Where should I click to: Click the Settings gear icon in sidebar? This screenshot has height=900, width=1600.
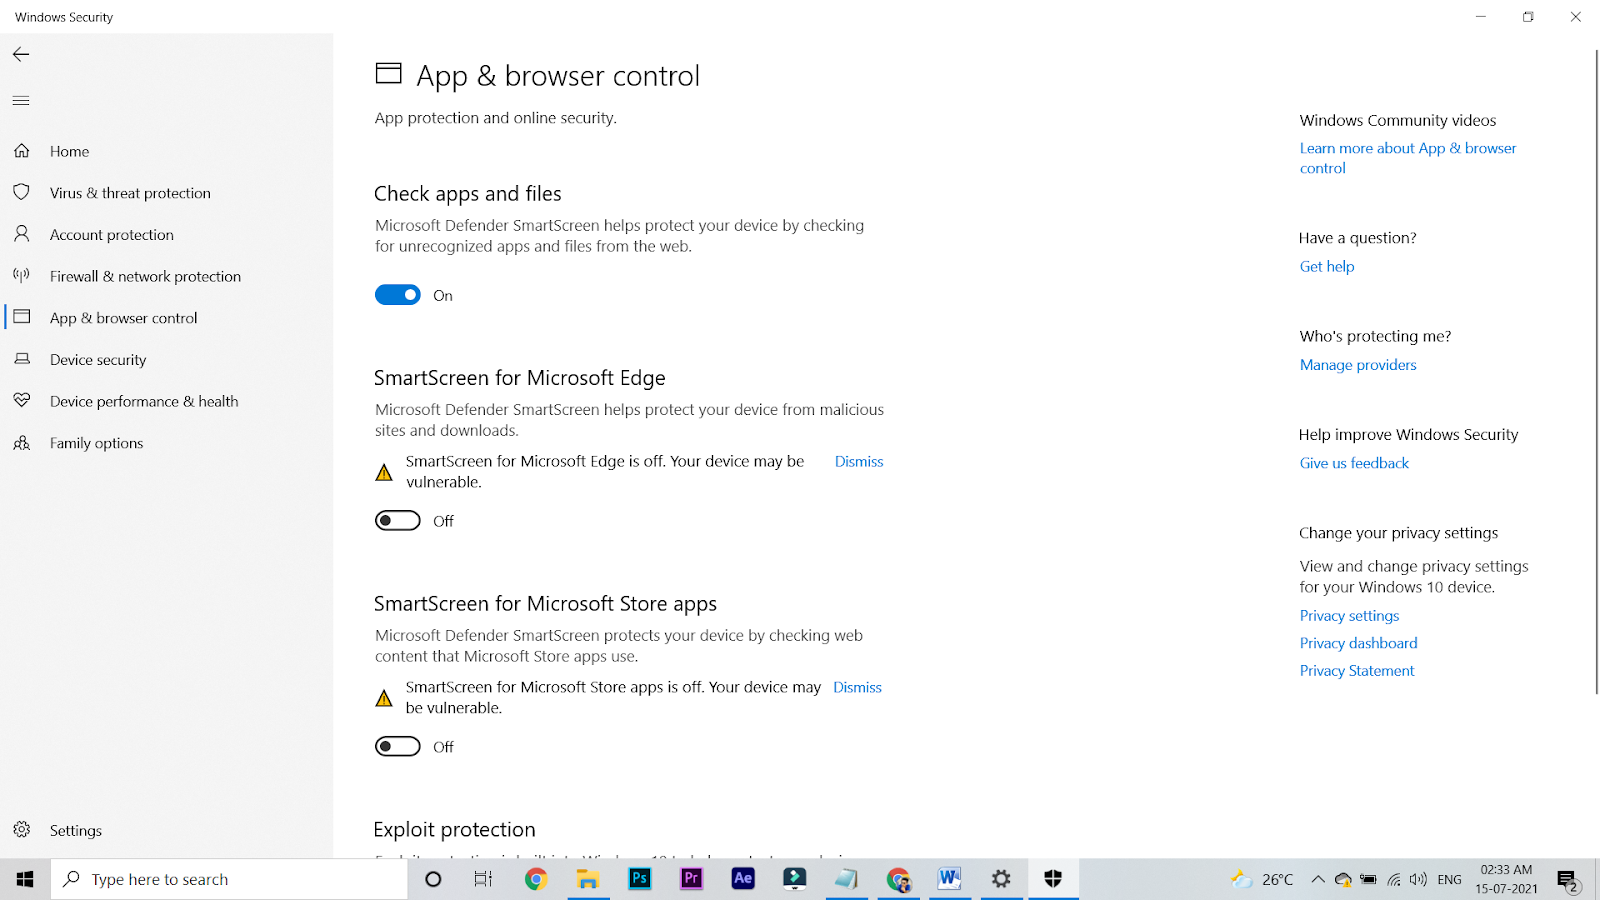click(22, 830)
